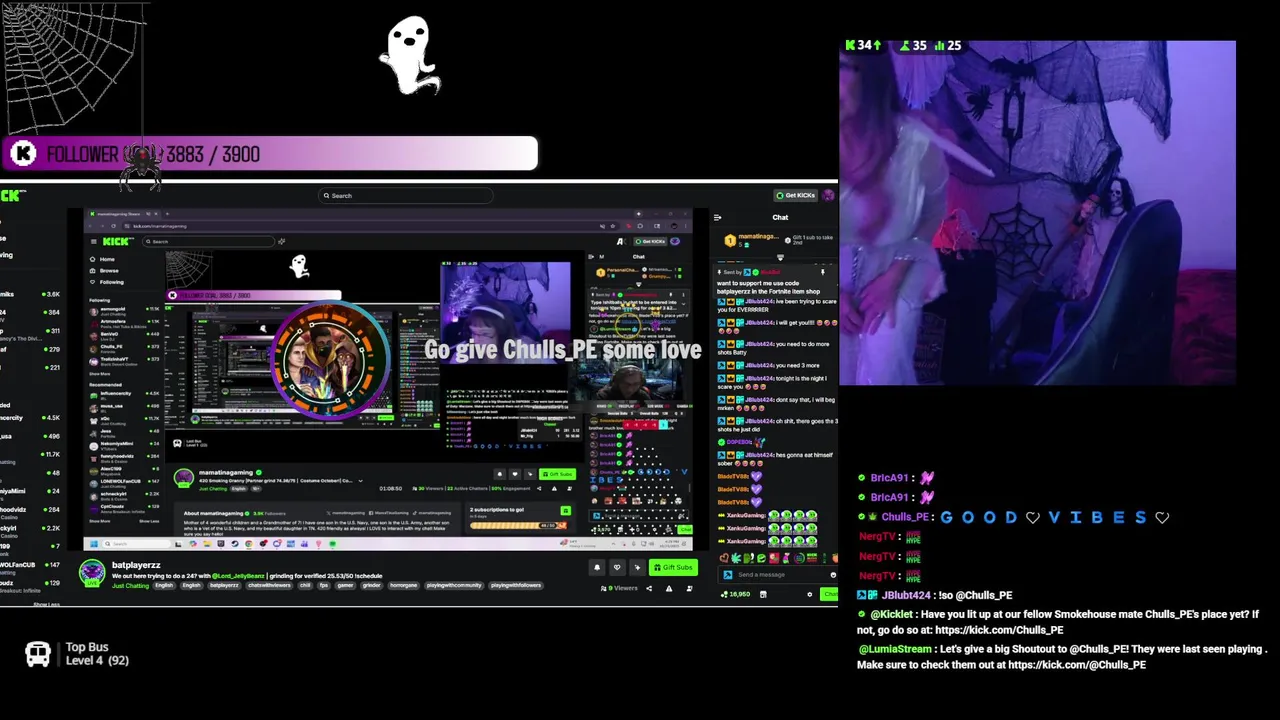1280x720 pixels.
Task: Open the Just Chatting category link
Action: click(130, 586)
